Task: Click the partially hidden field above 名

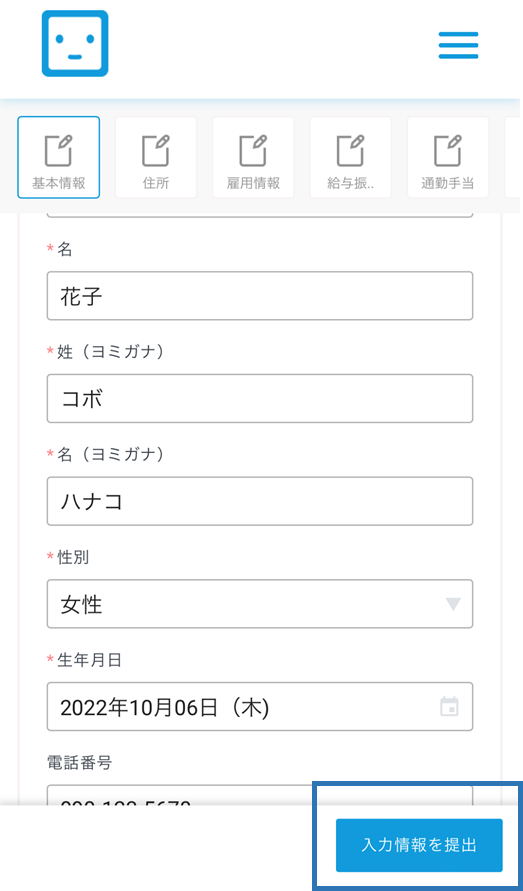Action: coord(260,215)
